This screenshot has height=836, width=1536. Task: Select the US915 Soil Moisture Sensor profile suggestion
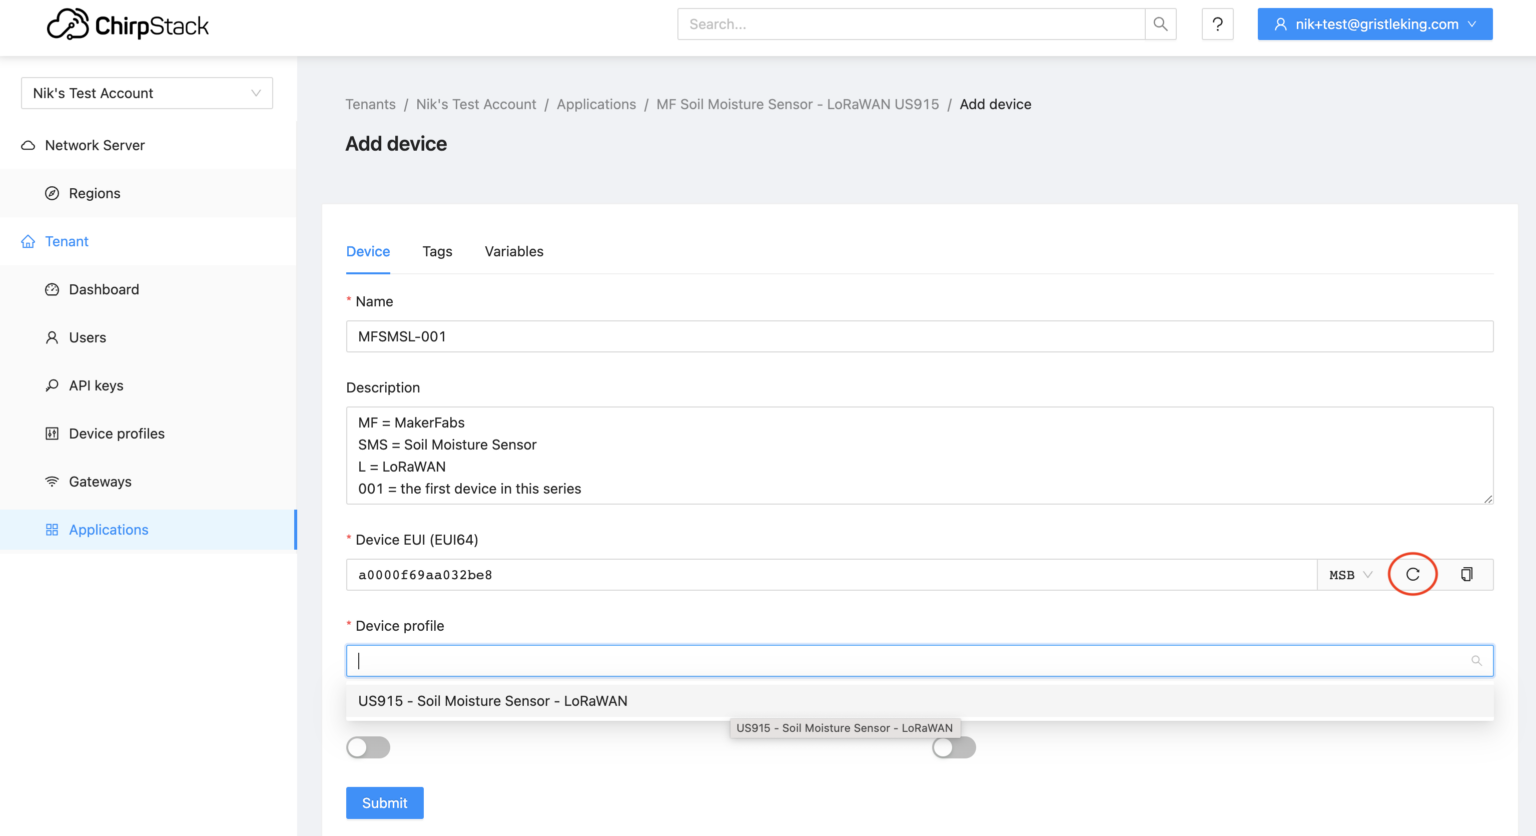[x=492, y=701]
